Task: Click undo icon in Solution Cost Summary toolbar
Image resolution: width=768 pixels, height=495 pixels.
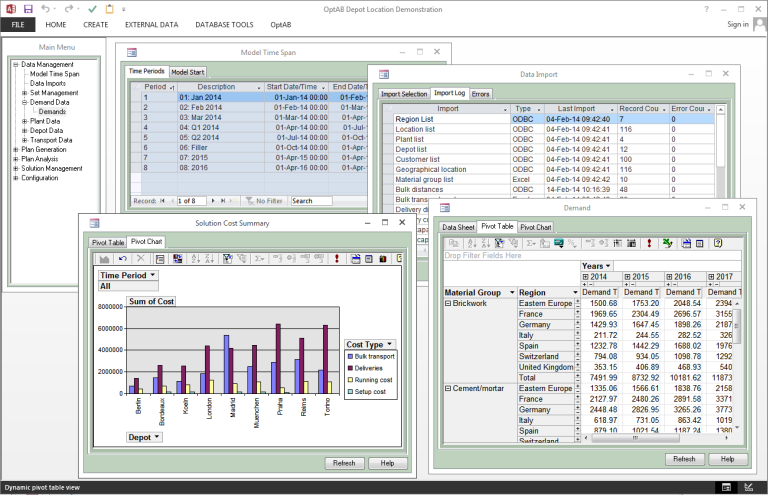Action: (122, 259)
